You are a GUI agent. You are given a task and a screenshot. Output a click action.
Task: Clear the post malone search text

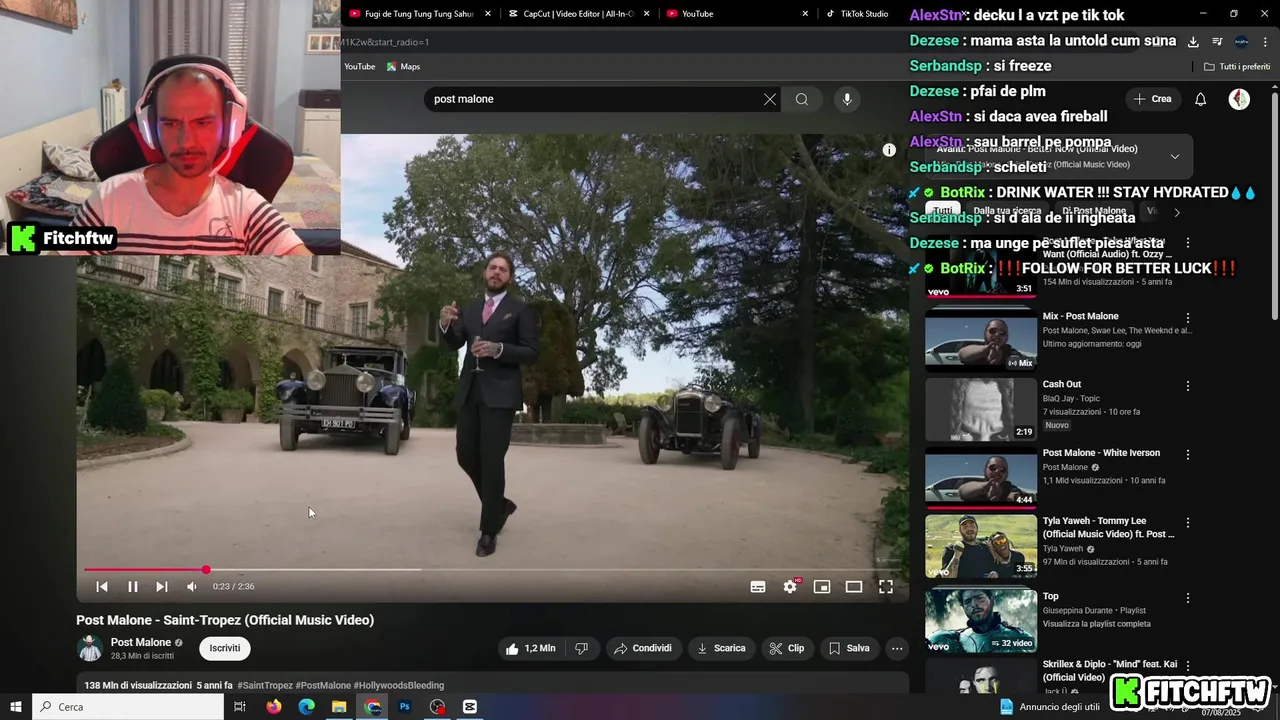point(770,99)
